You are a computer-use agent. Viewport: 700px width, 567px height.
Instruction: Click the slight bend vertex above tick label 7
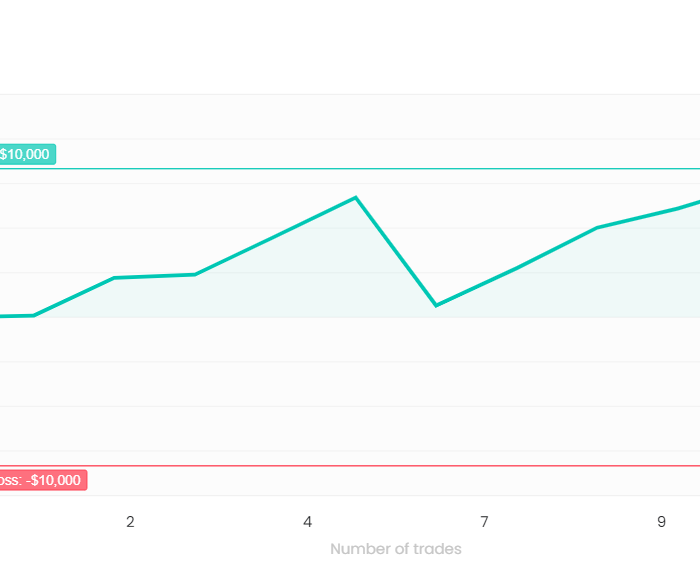[517, 268]
